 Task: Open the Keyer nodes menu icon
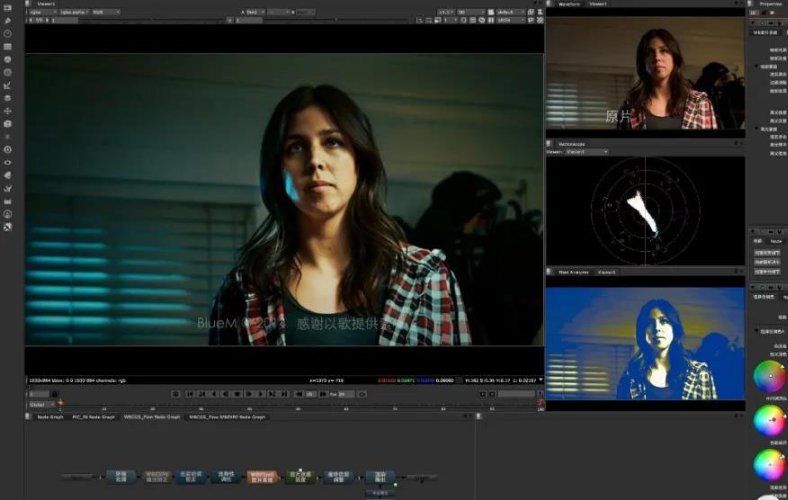[x=8, y=85]
